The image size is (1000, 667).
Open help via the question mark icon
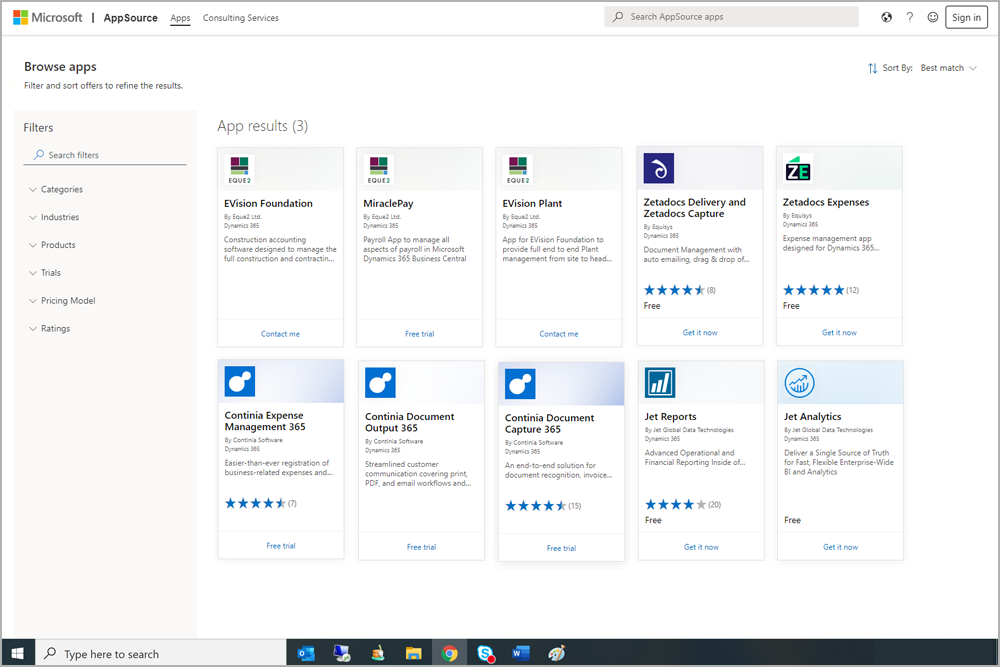coord(910,17)
